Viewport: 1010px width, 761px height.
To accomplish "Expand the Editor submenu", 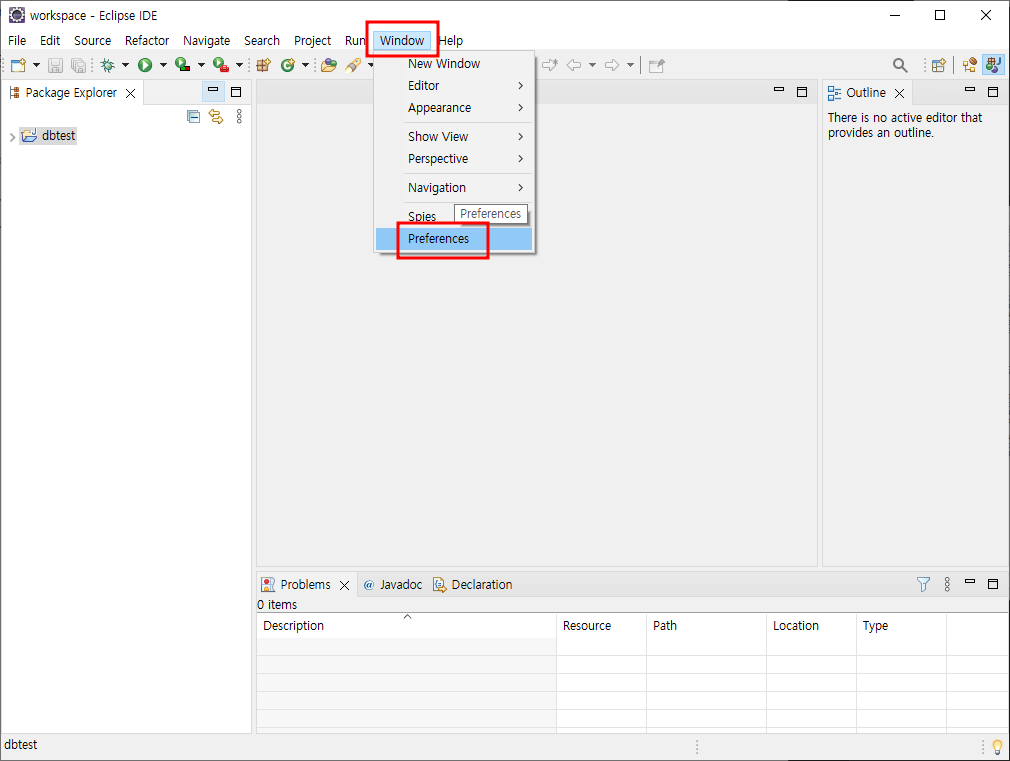I will click(x=454, y=86).
